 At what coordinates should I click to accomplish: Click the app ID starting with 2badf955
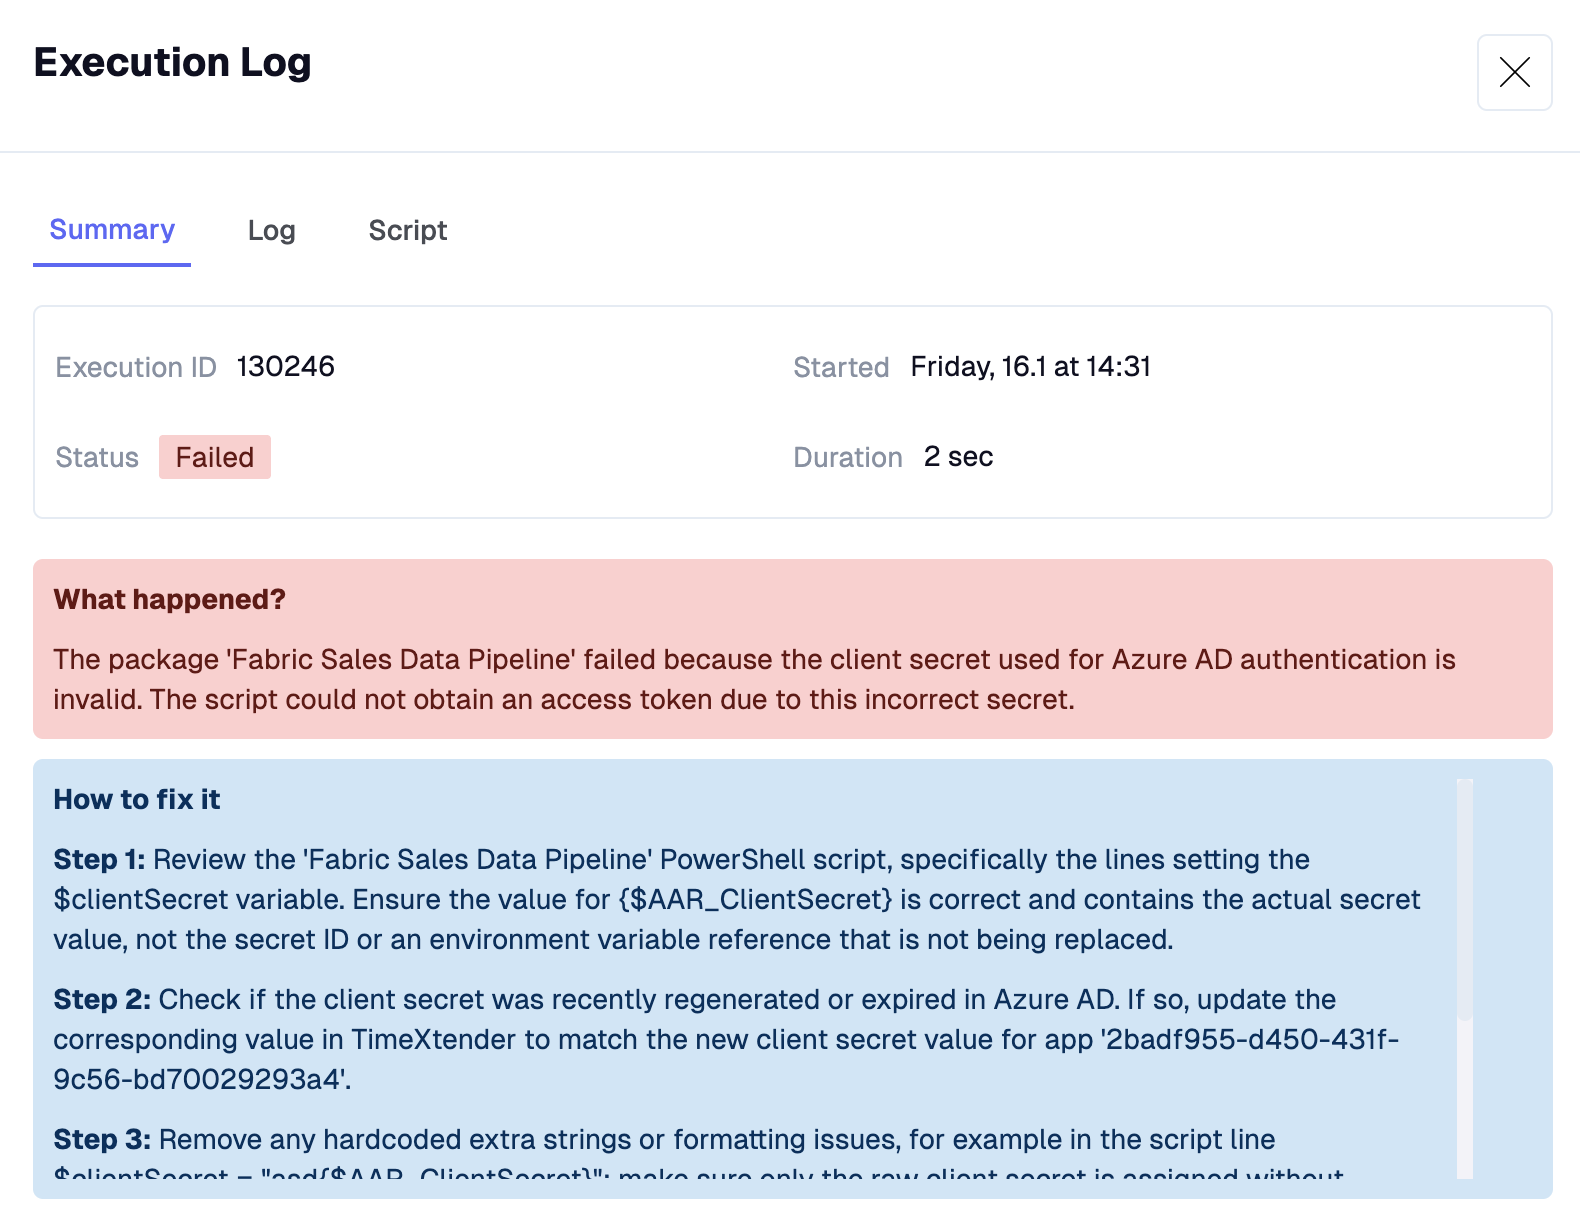[1250, 1040]
